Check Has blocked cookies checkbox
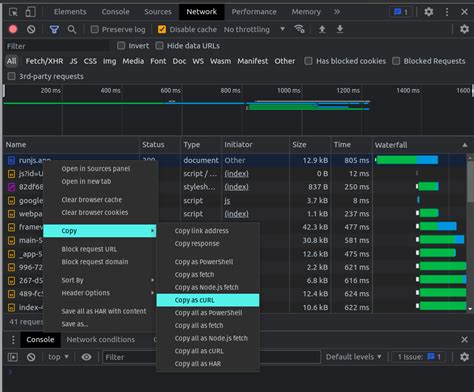474x392 pixels. (308, 61)
